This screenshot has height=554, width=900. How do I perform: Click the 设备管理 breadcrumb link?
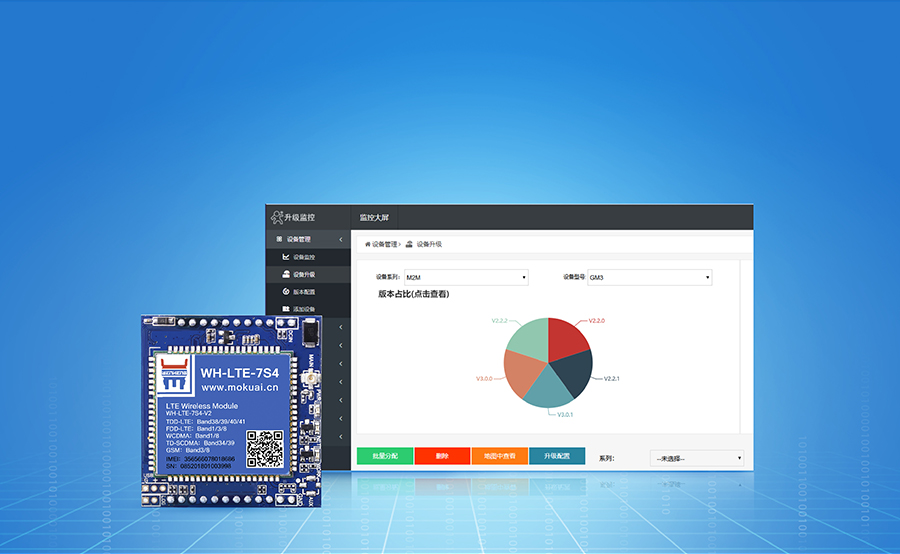pos(384,244)
